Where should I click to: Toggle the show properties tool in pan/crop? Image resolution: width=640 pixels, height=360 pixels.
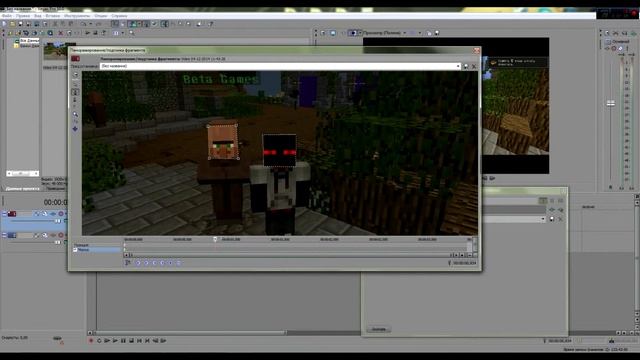pos(75,75)
